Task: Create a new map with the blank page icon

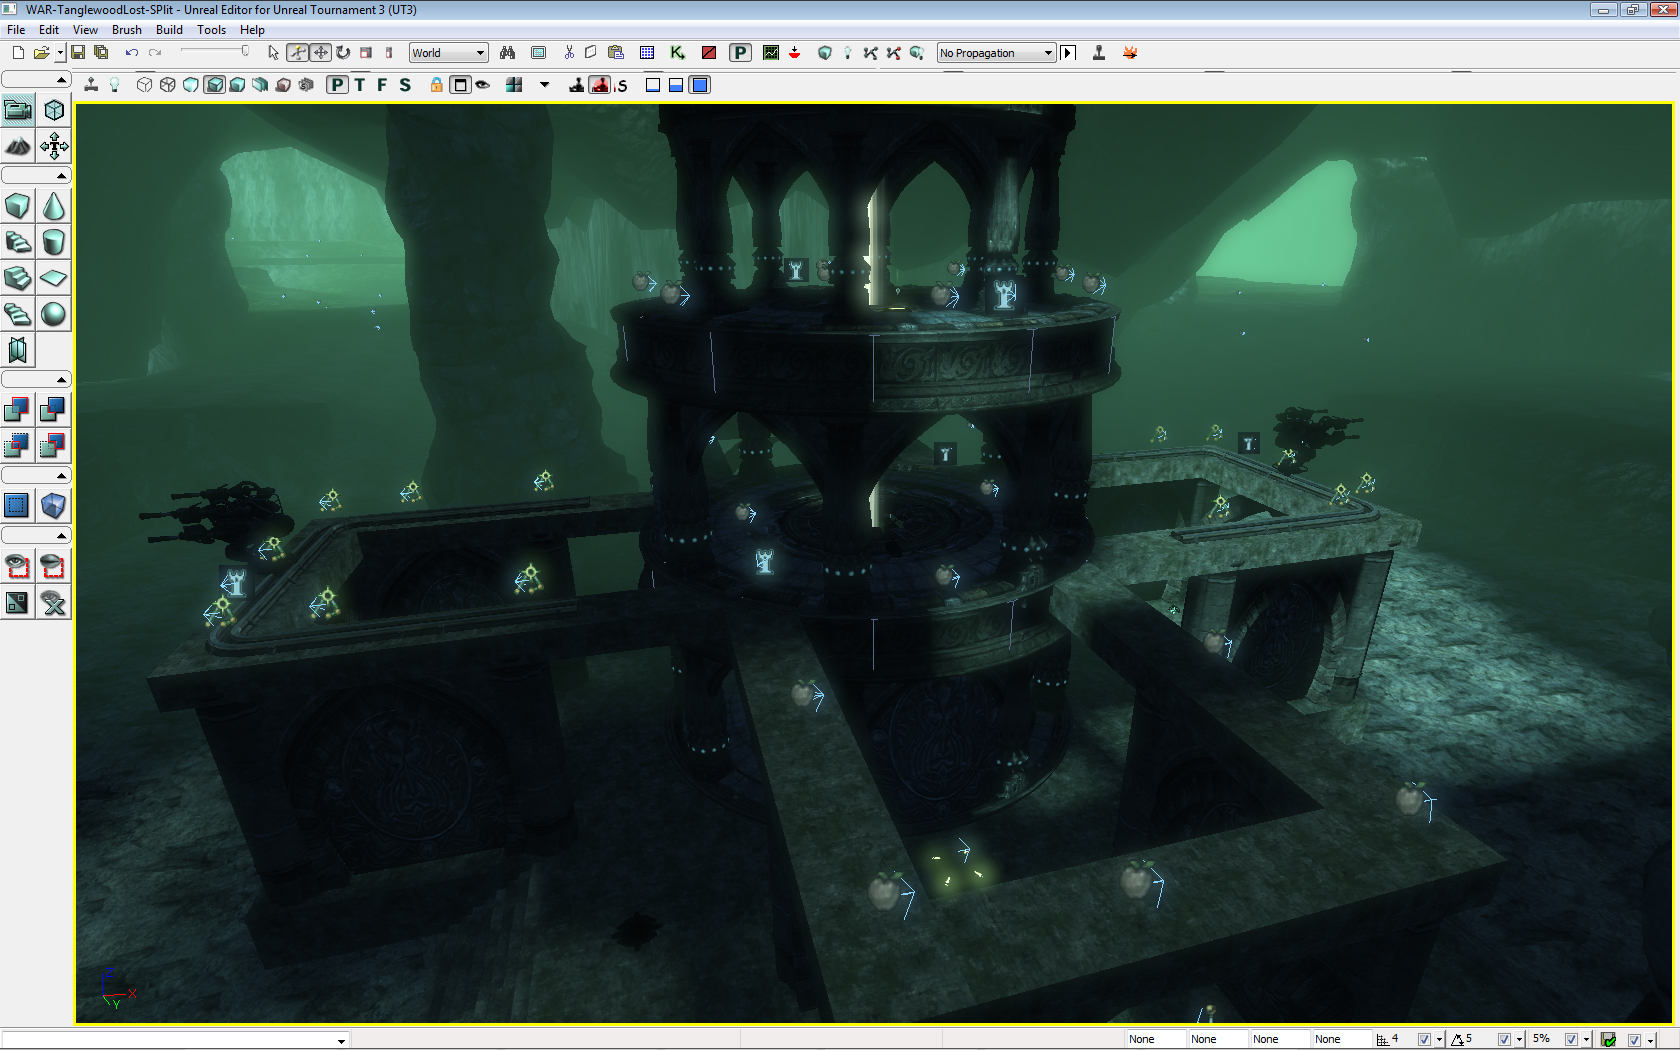Action: coord(18,53)
